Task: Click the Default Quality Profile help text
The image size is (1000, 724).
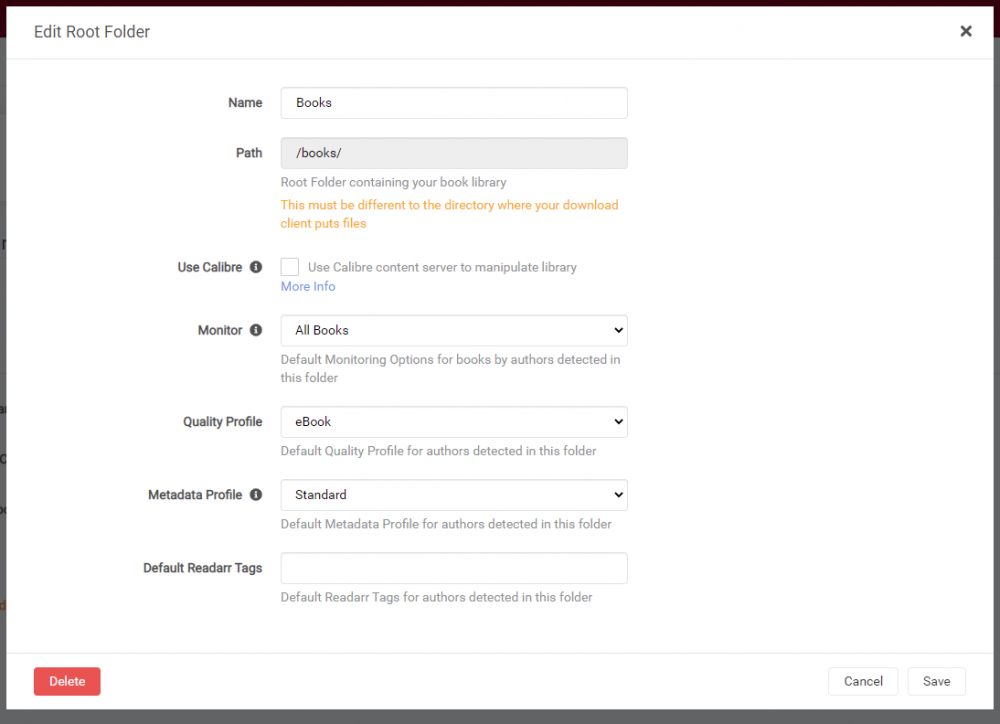Action: [438, 451]
